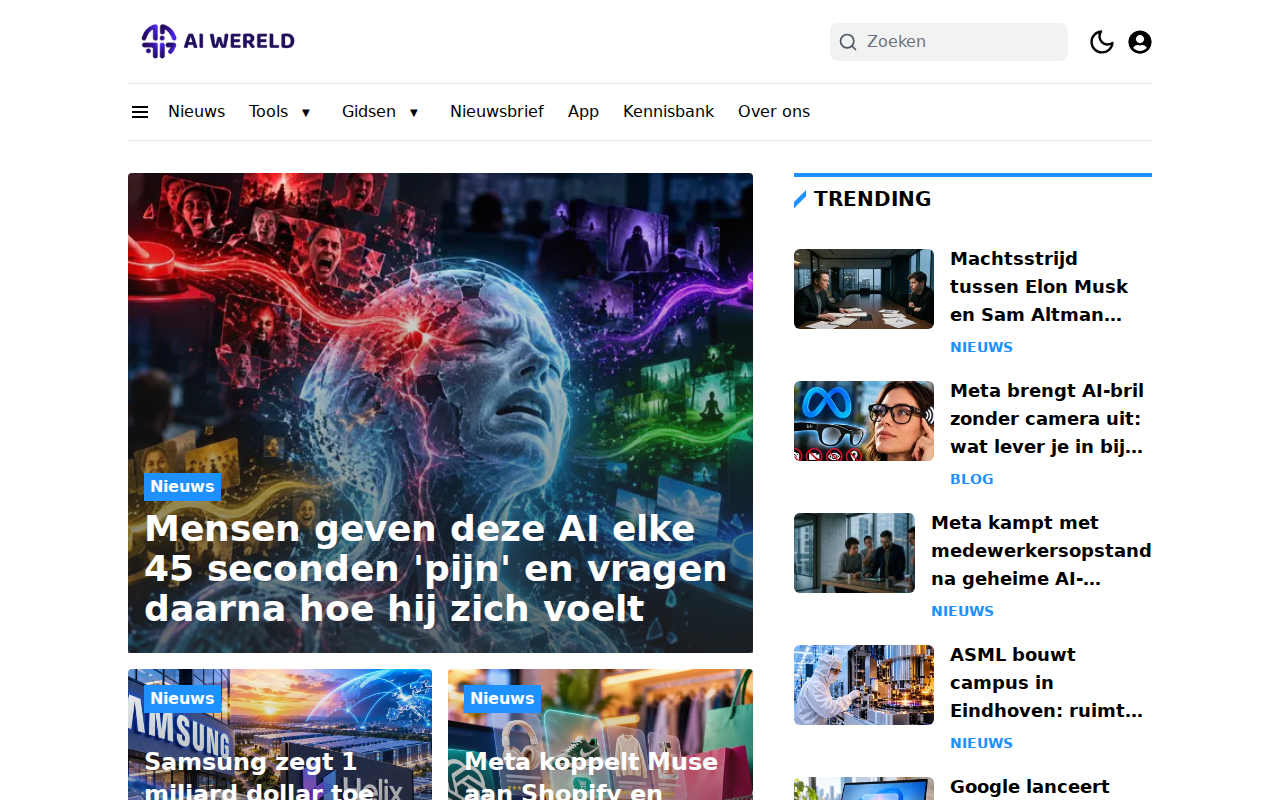Click the AI Wereld logo
Image resolution: width=1280 pixels, height=800 pixels.
[218, 41]
